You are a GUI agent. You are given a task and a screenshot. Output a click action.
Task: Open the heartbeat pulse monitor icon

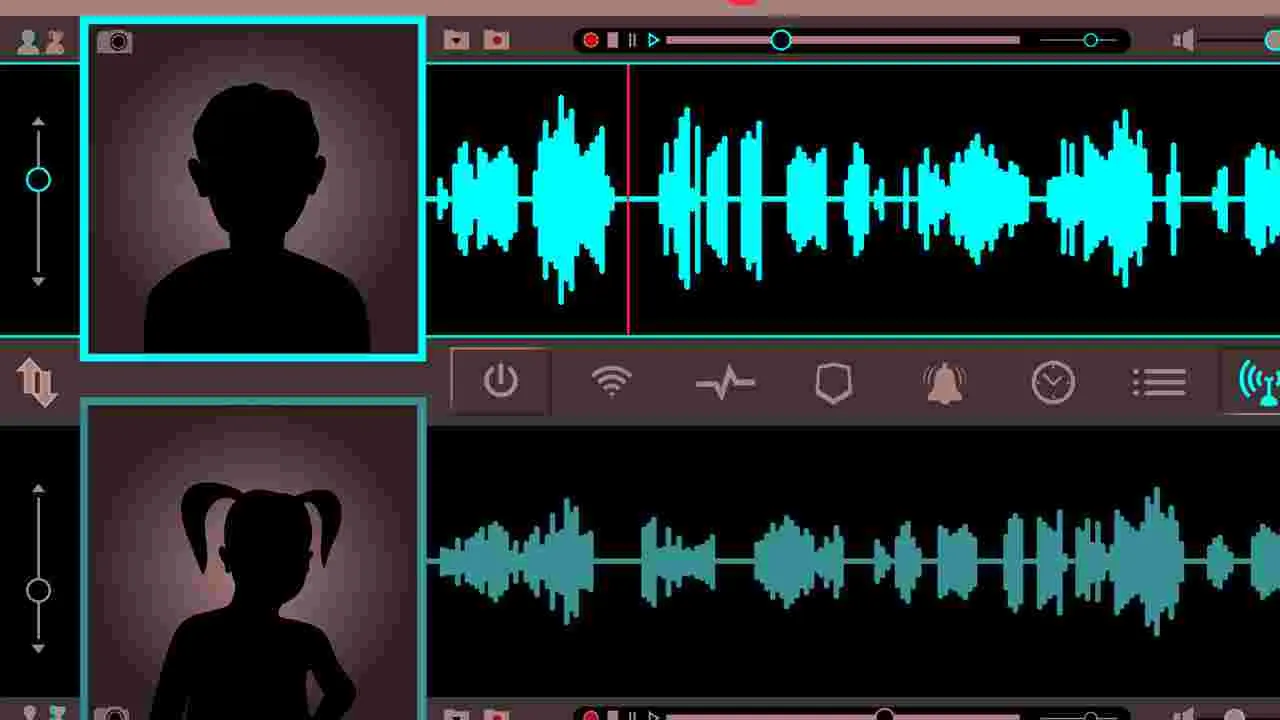(725, 382)
